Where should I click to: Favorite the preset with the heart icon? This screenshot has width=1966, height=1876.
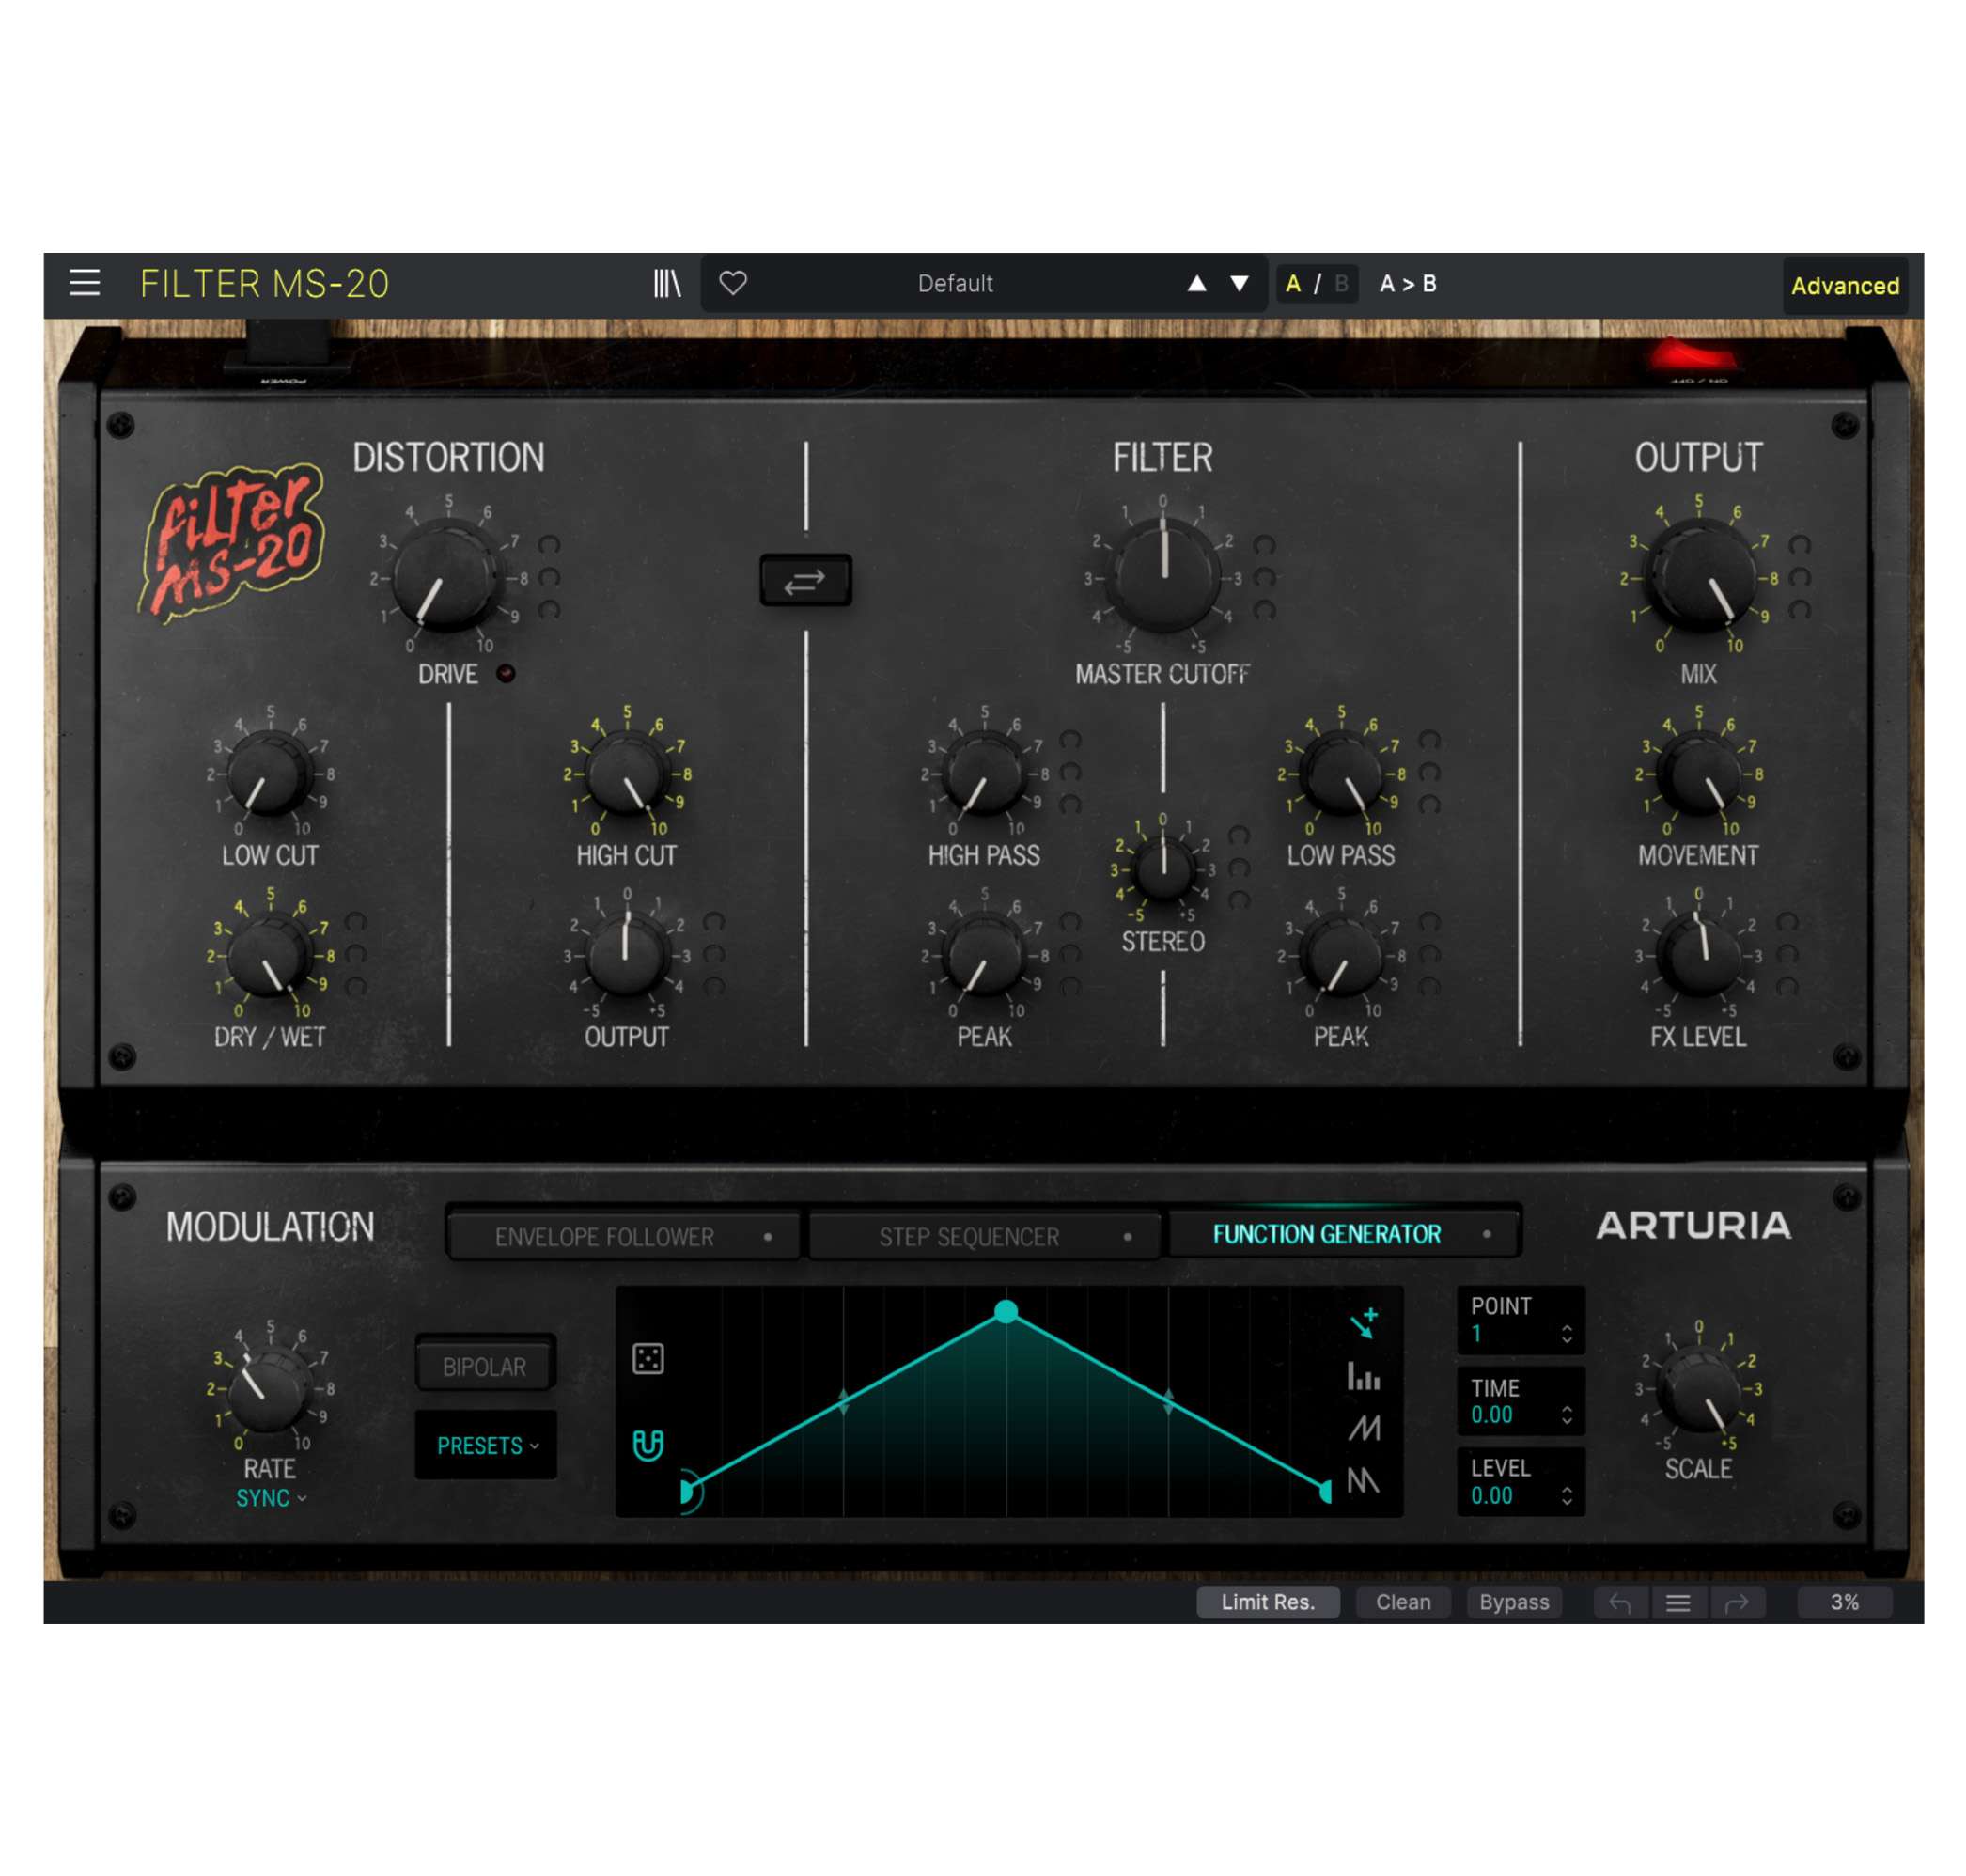coord(733,283)
